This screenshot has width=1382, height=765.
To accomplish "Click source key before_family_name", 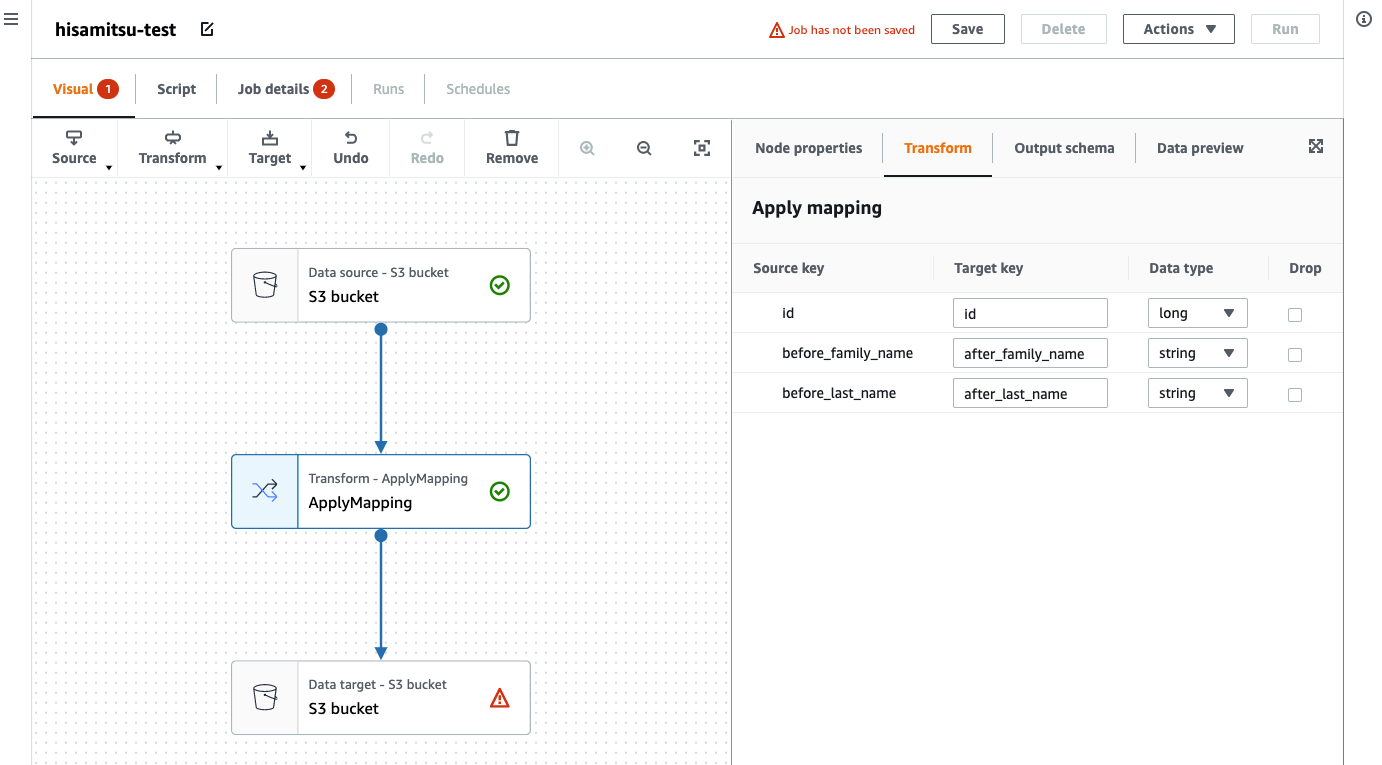I will click(x=847, y=353).
